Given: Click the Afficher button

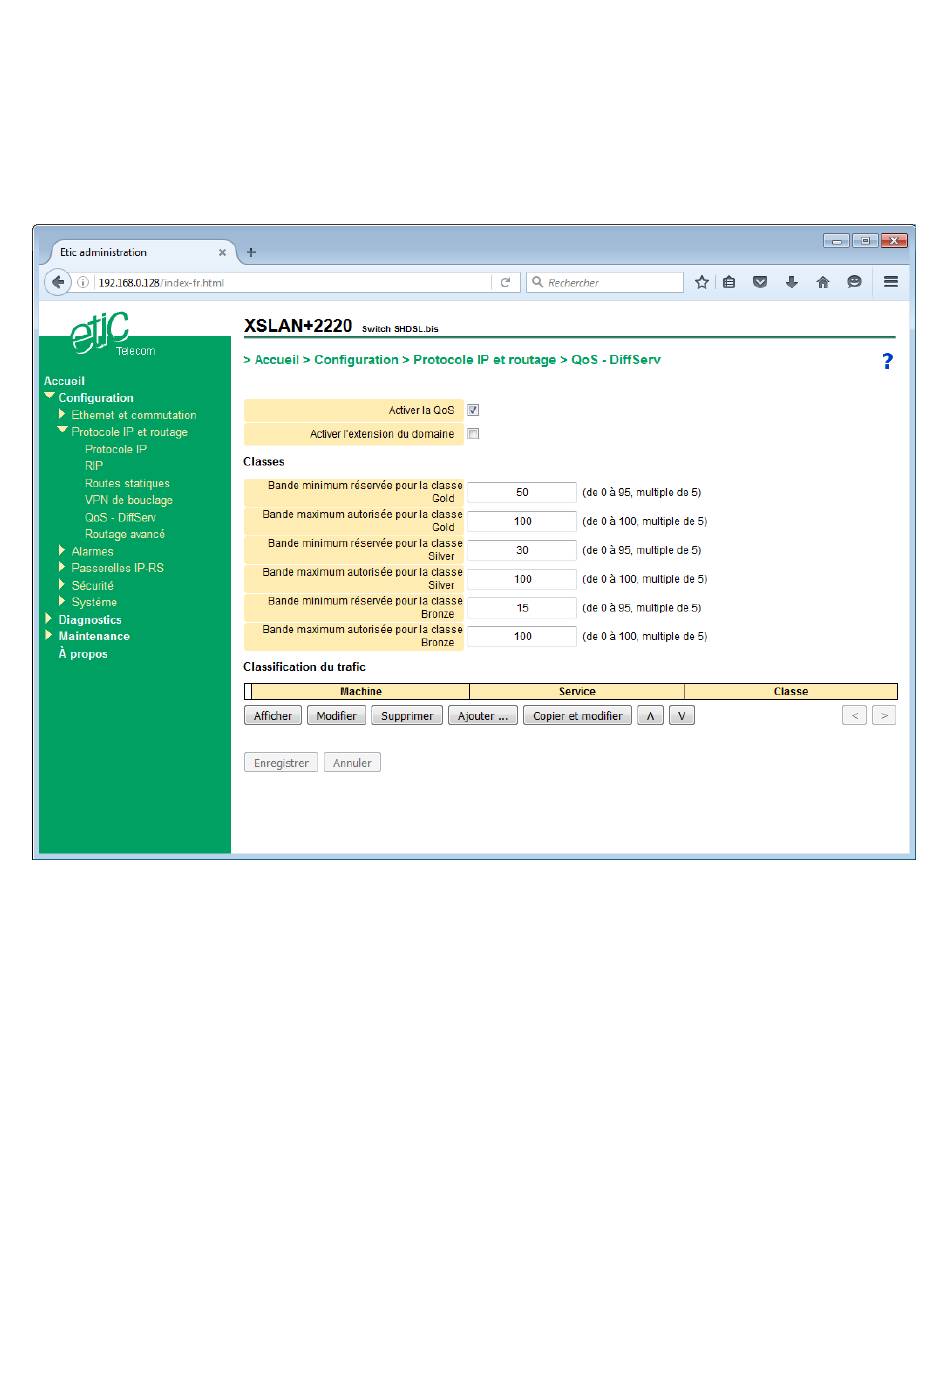Looking at the screenshot, I should click(x=273, y=716).
